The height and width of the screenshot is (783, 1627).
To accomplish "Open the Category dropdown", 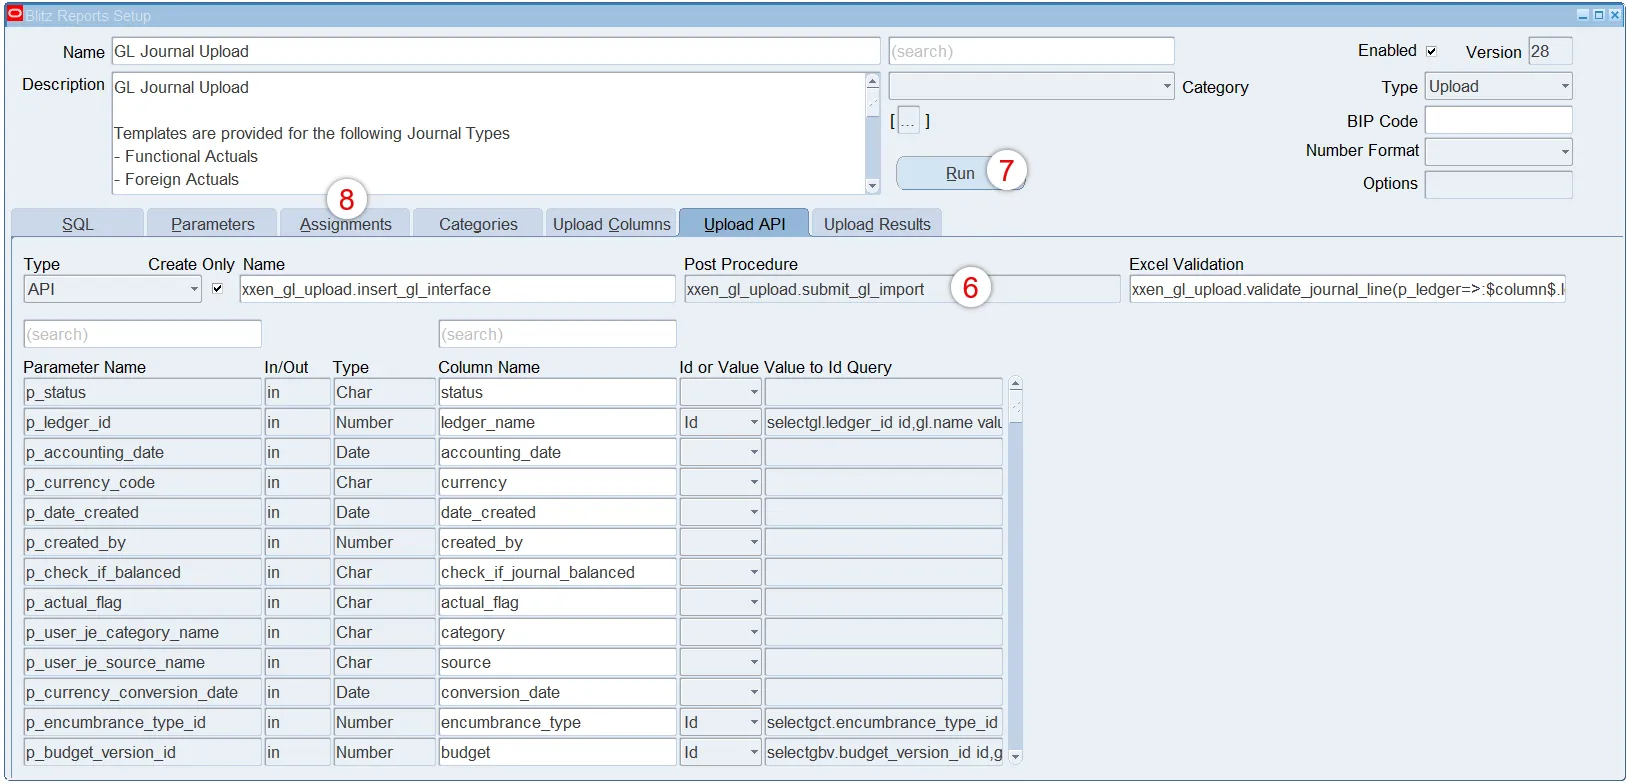I will (1167, 87).
